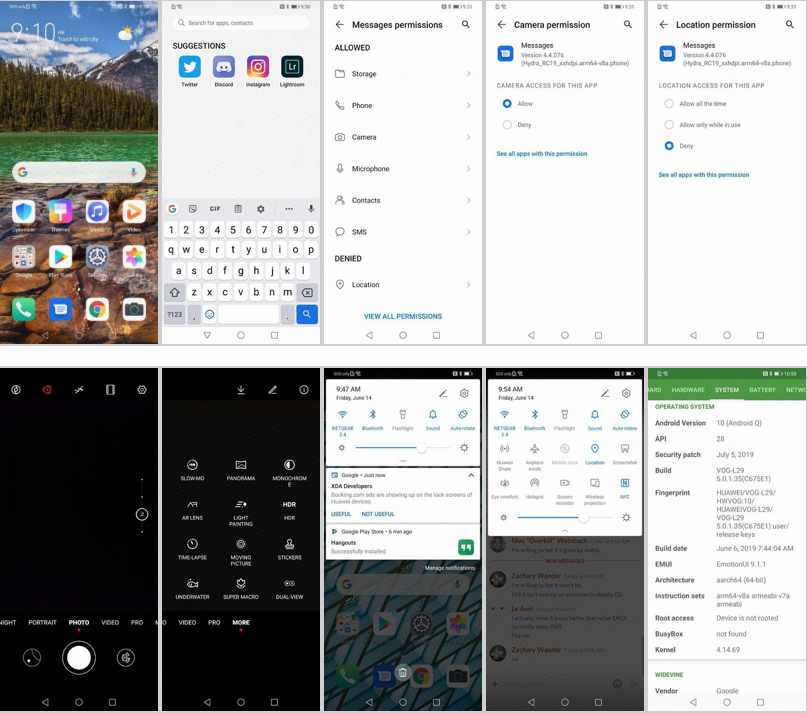Switch camera to PRO mode
This screenshot has width=807, height=713.
(137, 622)
